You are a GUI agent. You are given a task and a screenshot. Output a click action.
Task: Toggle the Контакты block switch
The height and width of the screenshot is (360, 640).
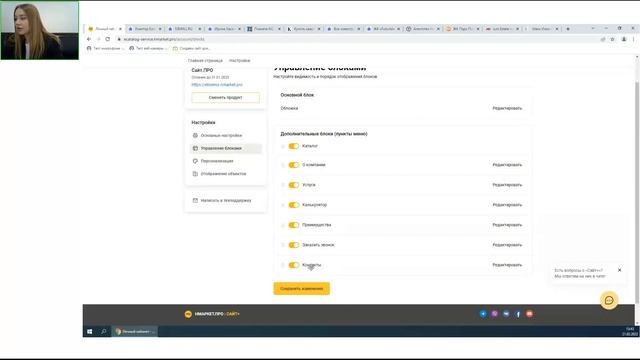coord(293,265)
